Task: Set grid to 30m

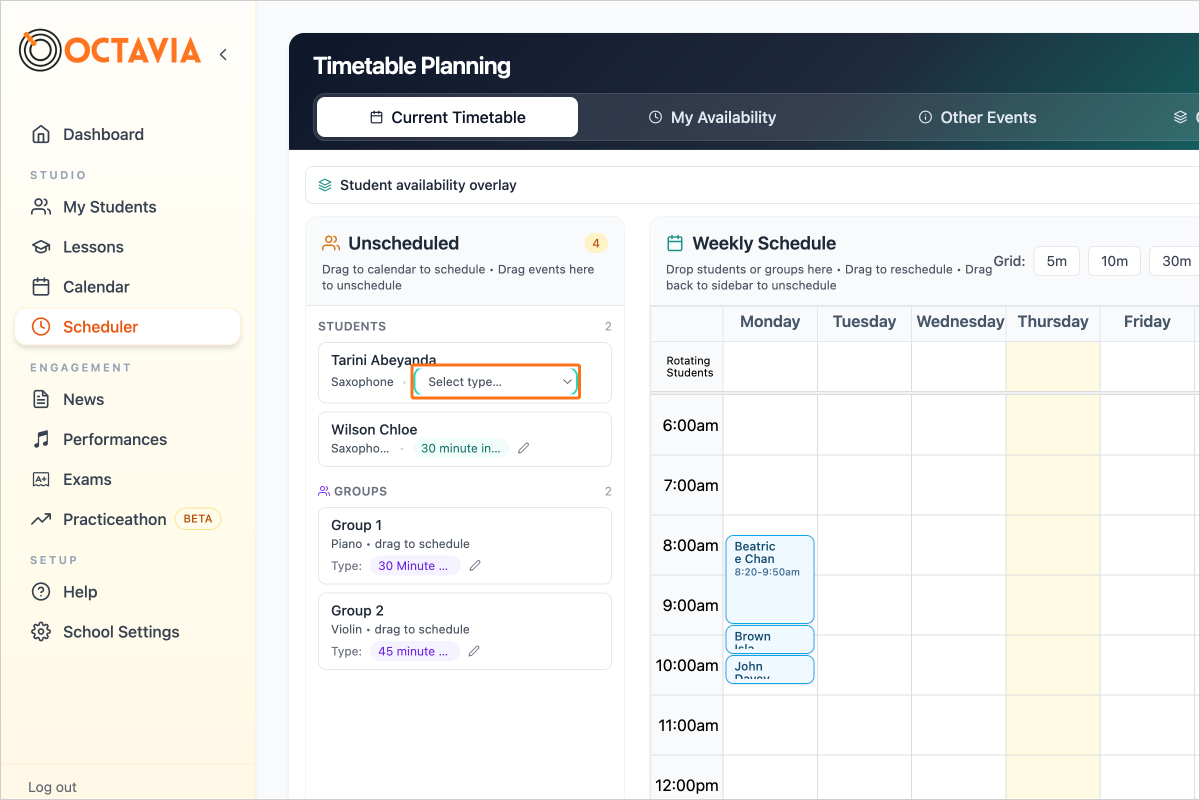Action: tap(1175, 261)
